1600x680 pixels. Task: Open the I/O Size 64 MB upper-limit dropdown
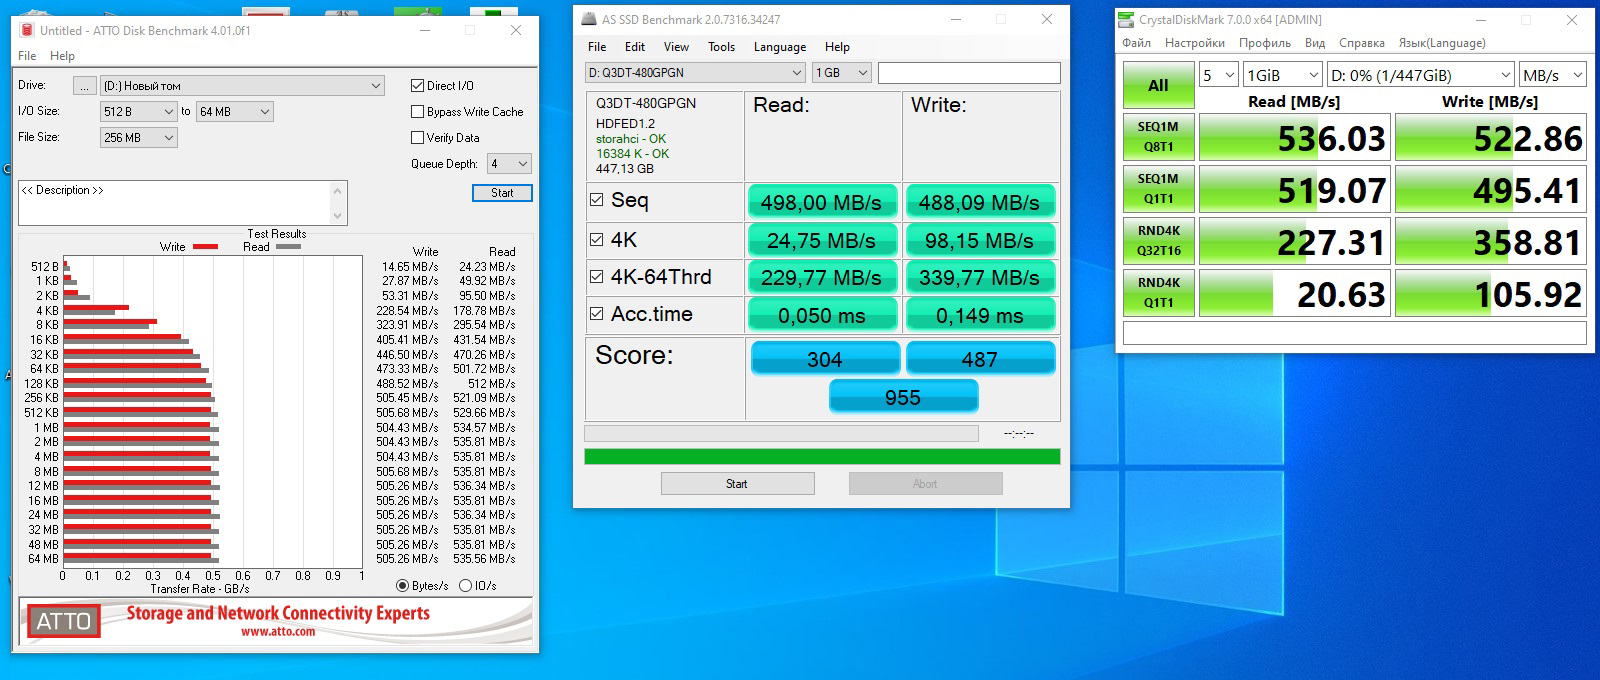(235, 112)
